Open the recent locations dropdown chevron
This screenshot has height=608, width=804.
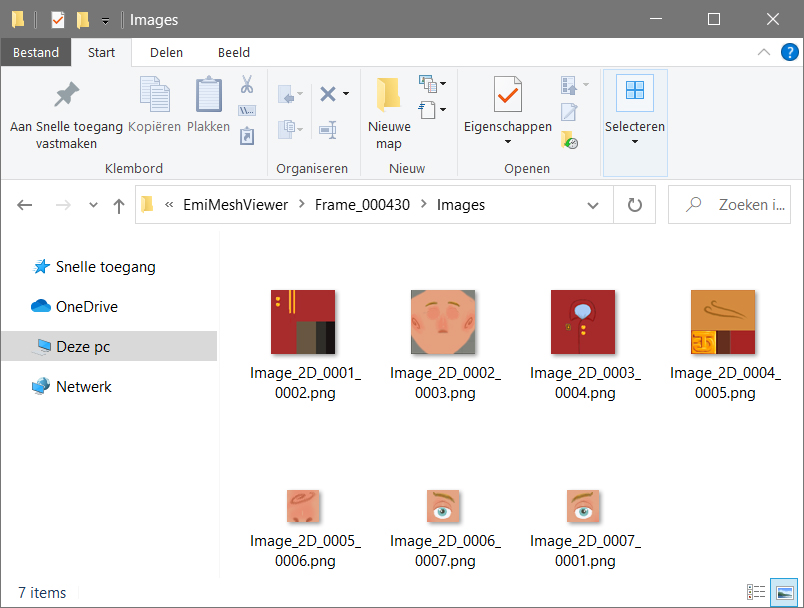point(93,205)
